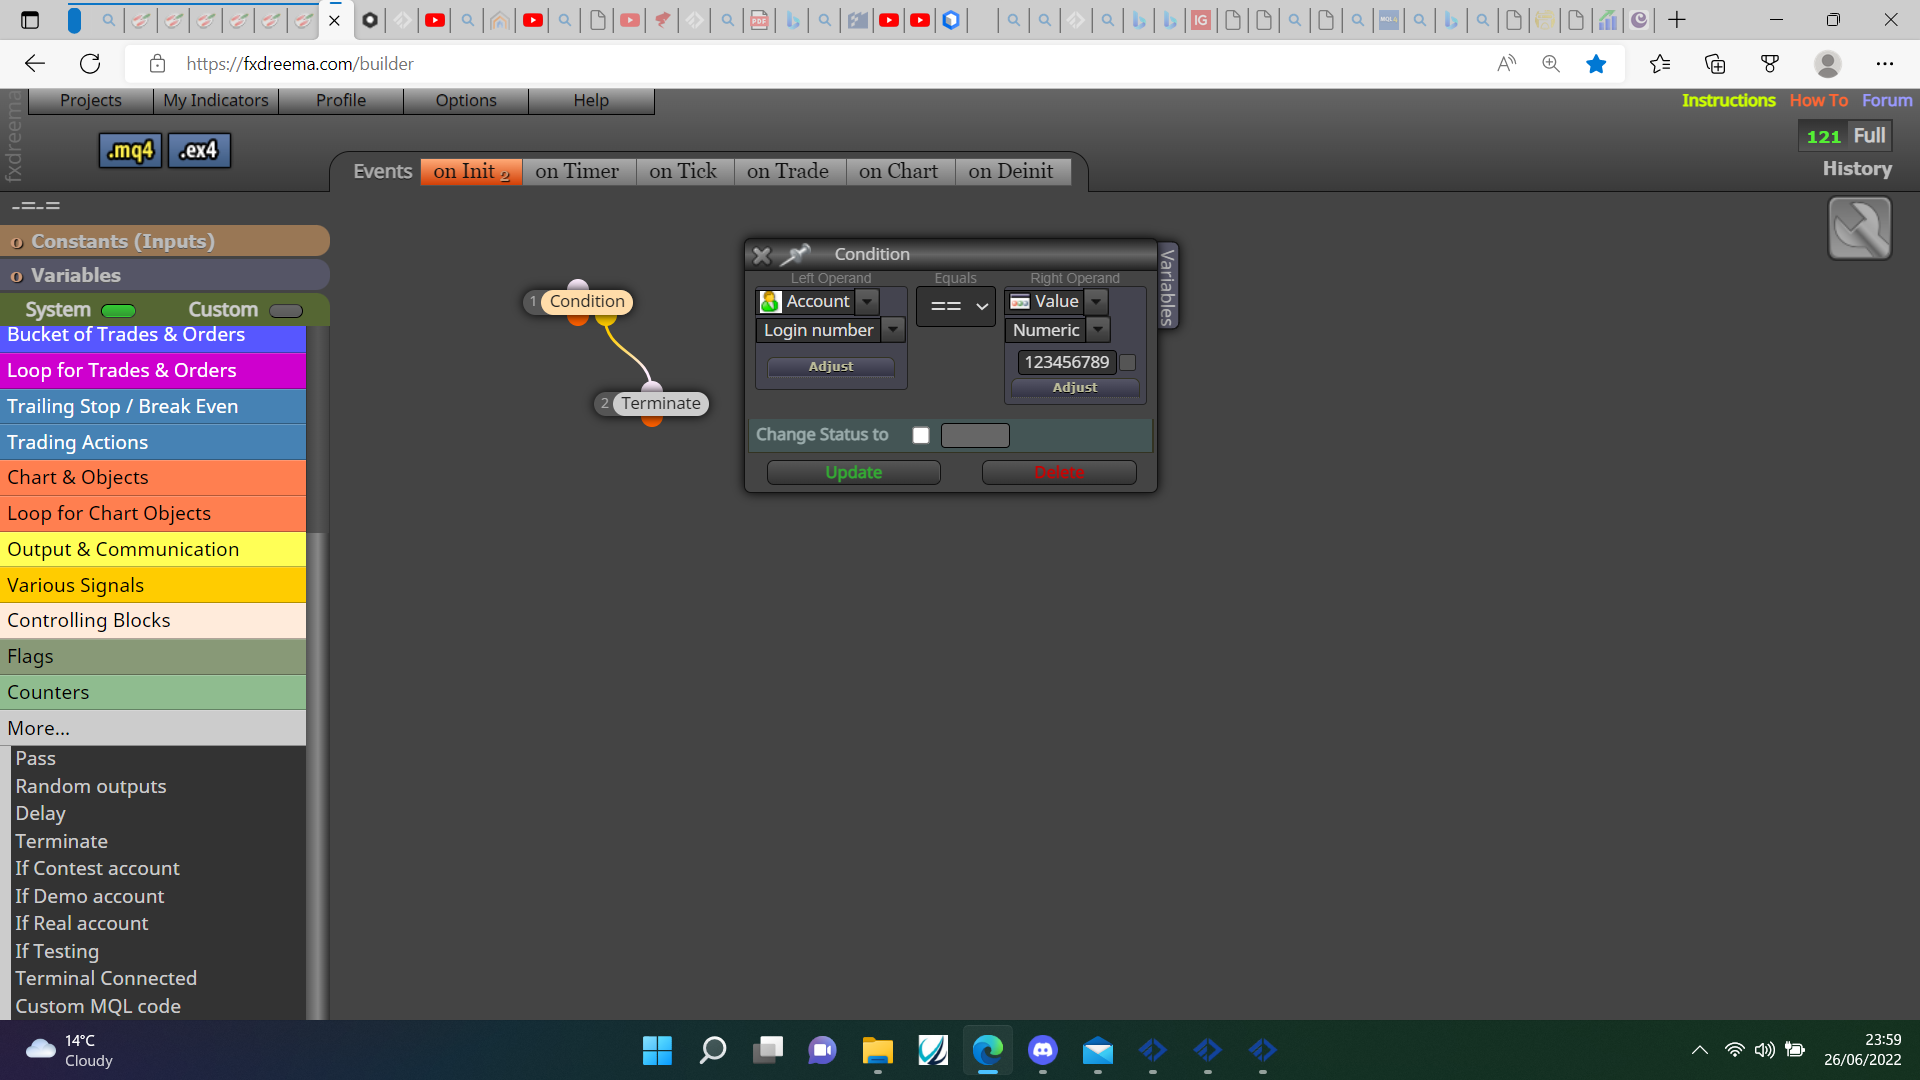Open the side Variables tab of Condition dialog
Screen dimensions: 1920x1080
[x=1167, y=286]
